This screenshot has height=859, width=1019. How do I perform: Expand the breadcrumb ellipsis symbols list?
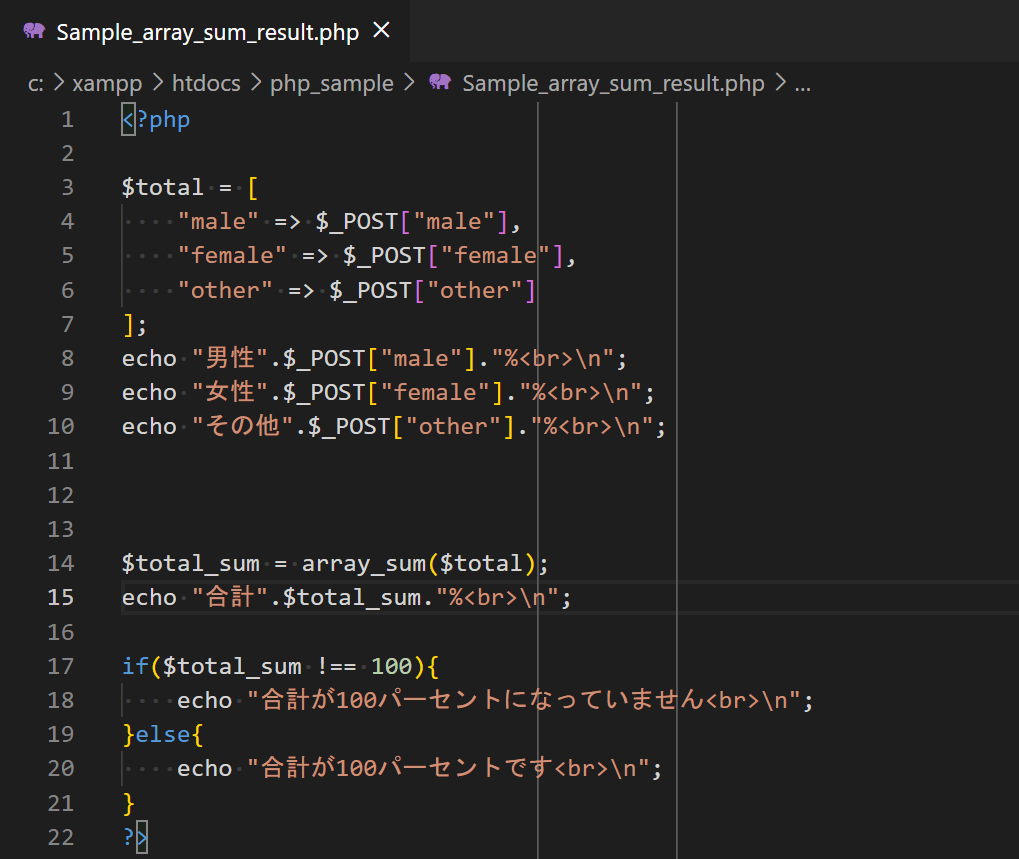803,83
